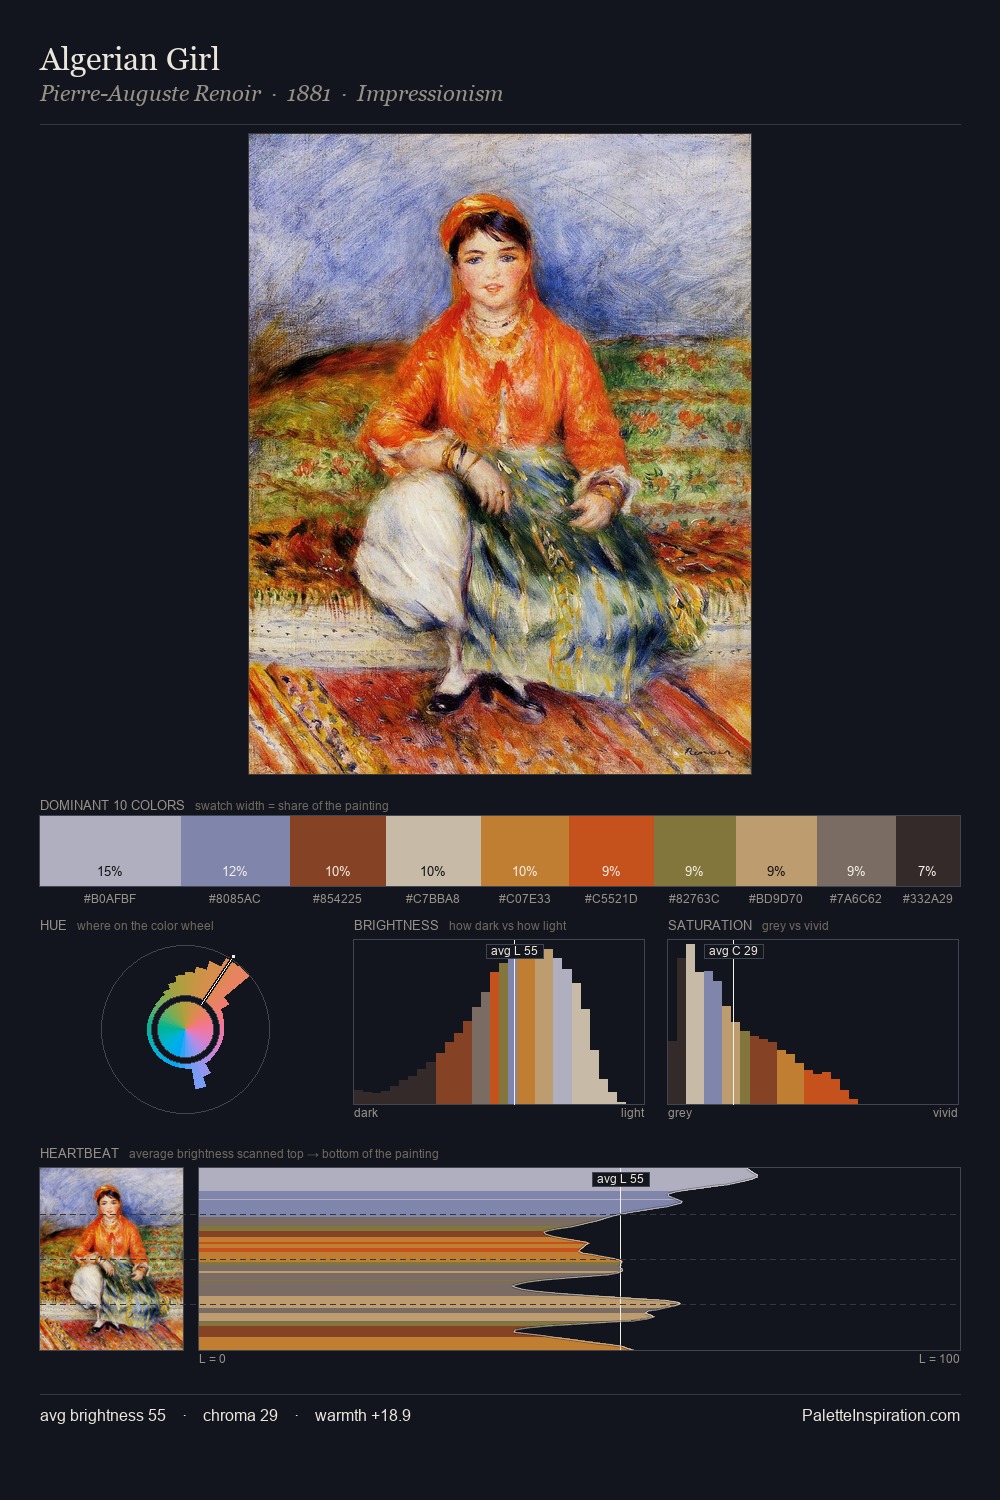This screenshot has height=1500, width=1000.
Task: Click the saturation histogram chart
Action: point(813,1022)
